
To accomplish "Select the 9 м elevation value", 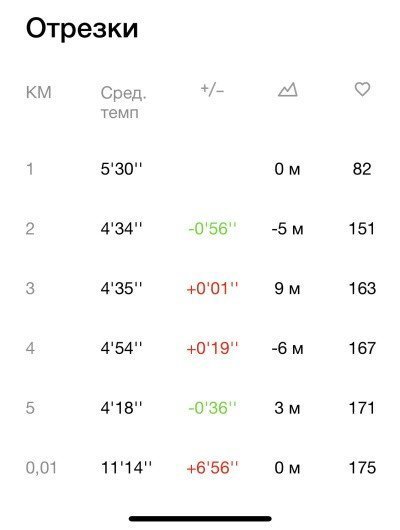I will [287, 288].
